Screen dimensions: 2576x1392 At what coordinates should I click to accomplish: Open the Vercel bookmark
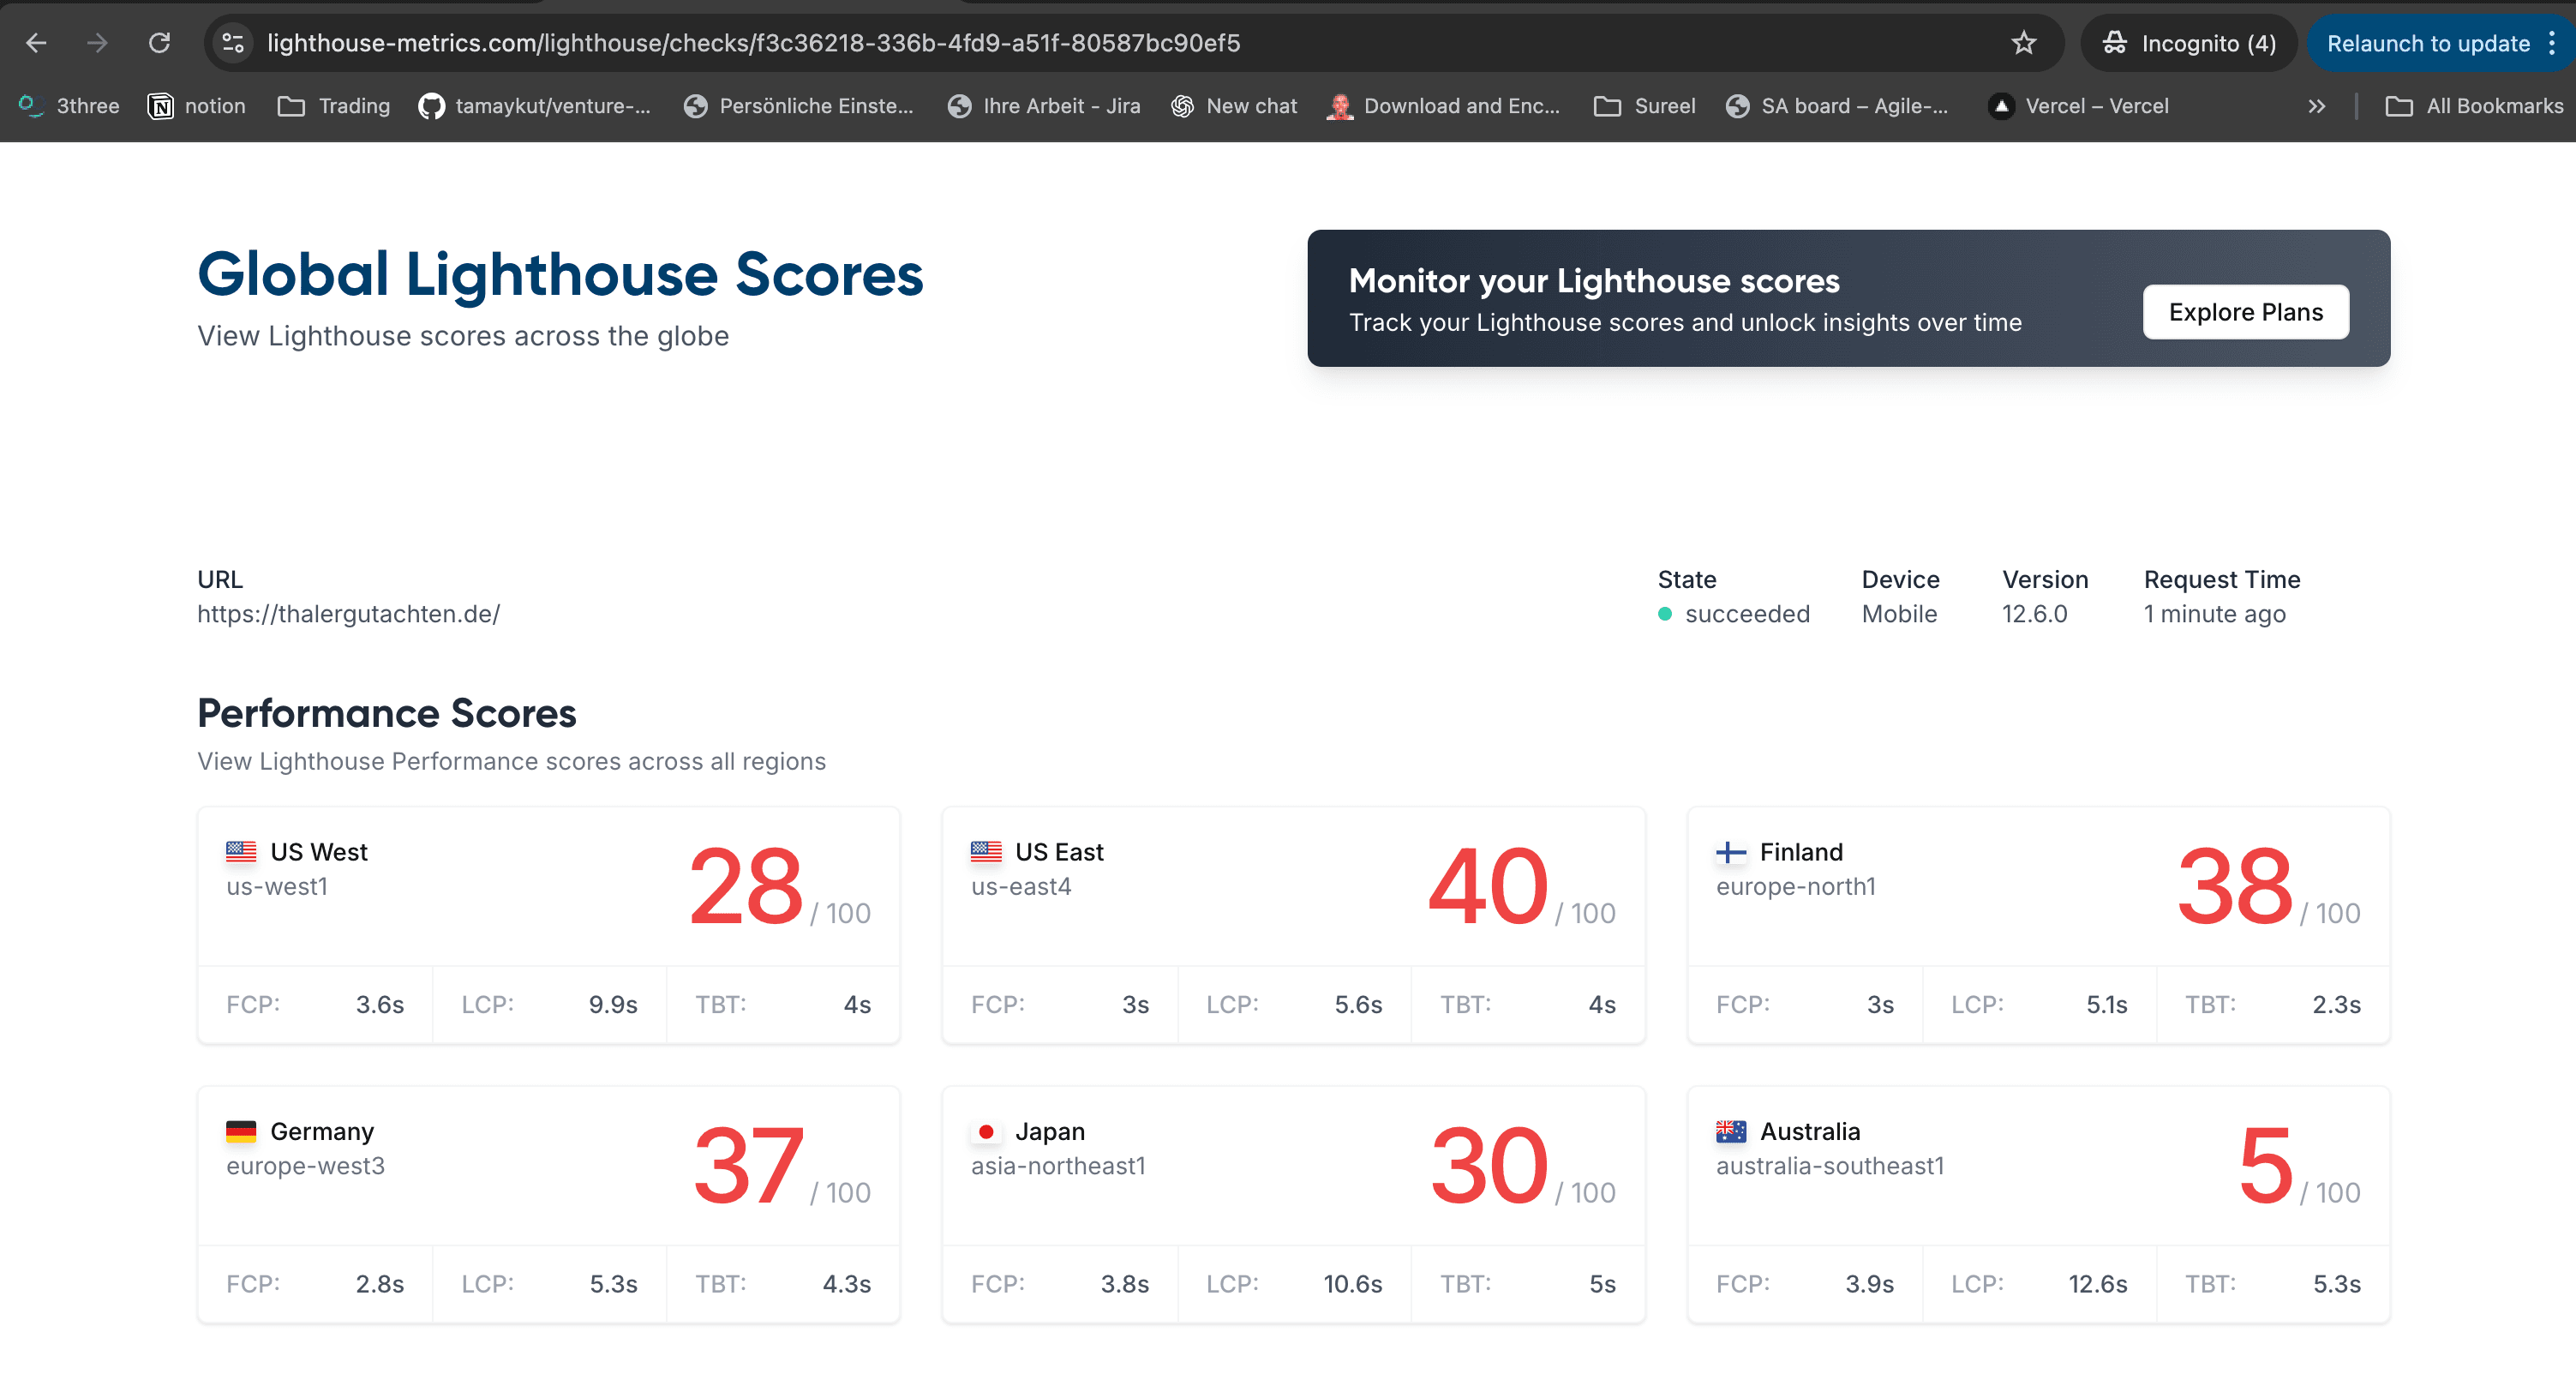pos(2078,105)
